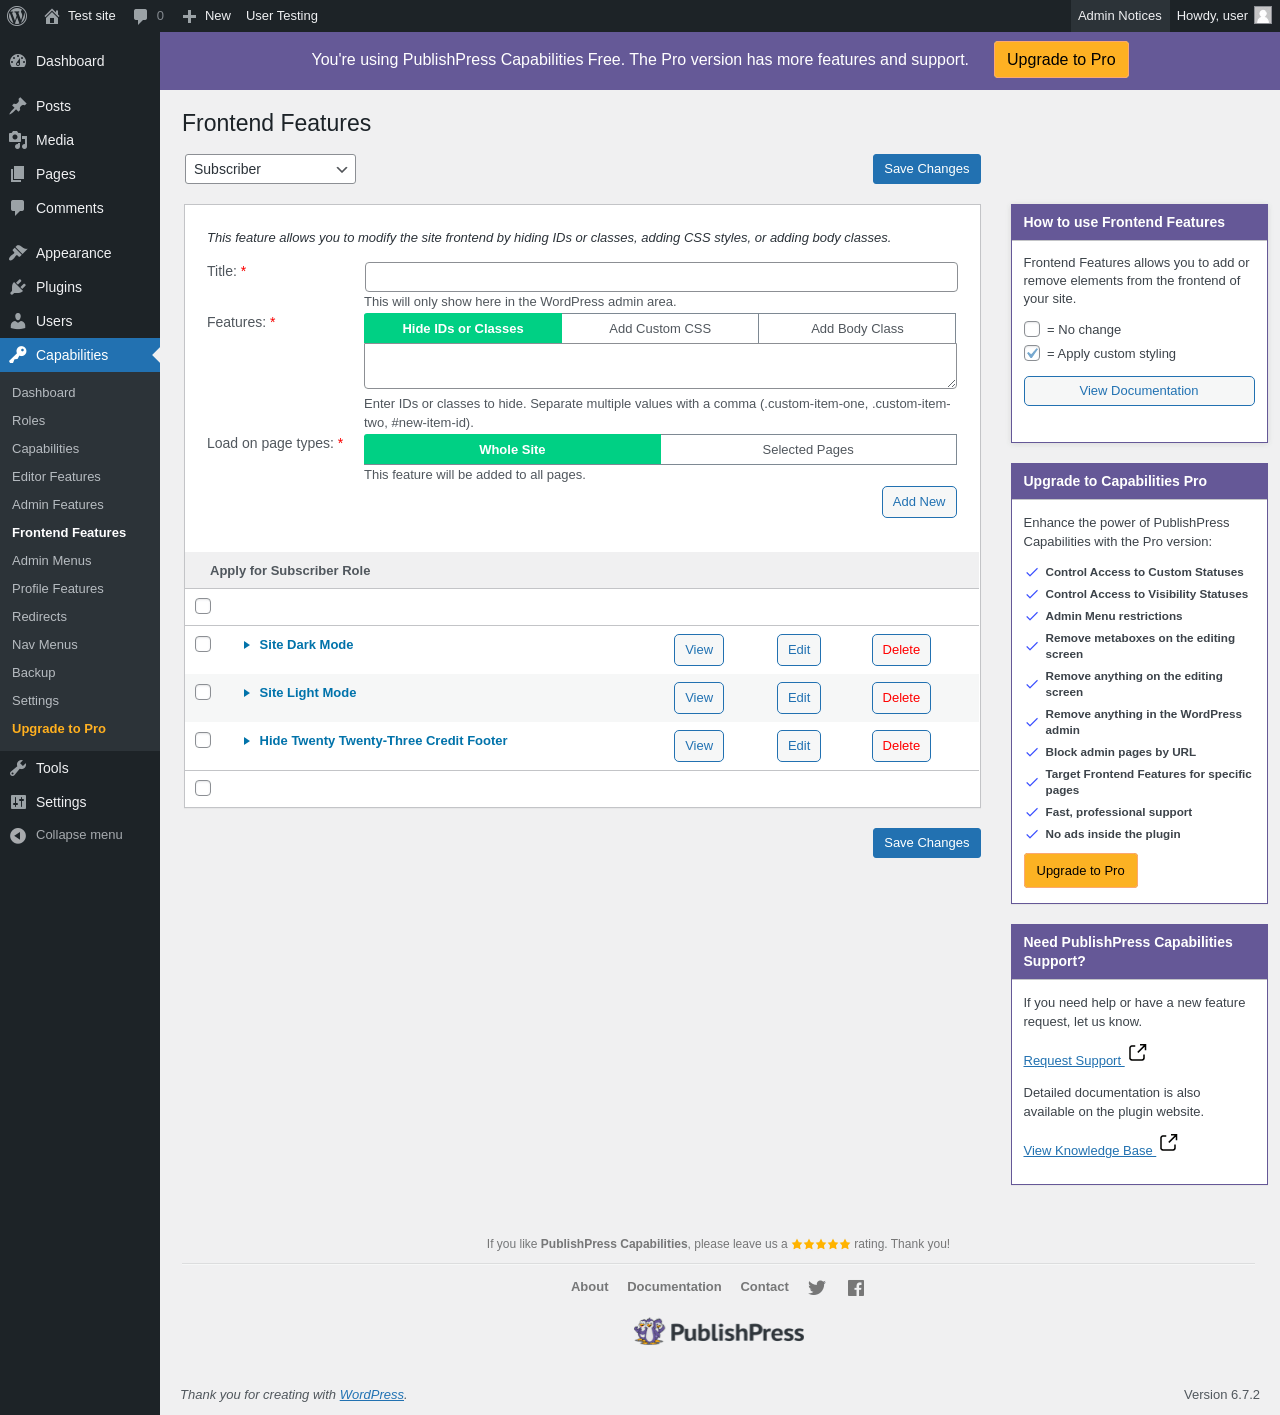Open the WordPress link in footer
Image resolution: width=1280 pixels, height=1415 pixels.
(x=372, y=1395)
